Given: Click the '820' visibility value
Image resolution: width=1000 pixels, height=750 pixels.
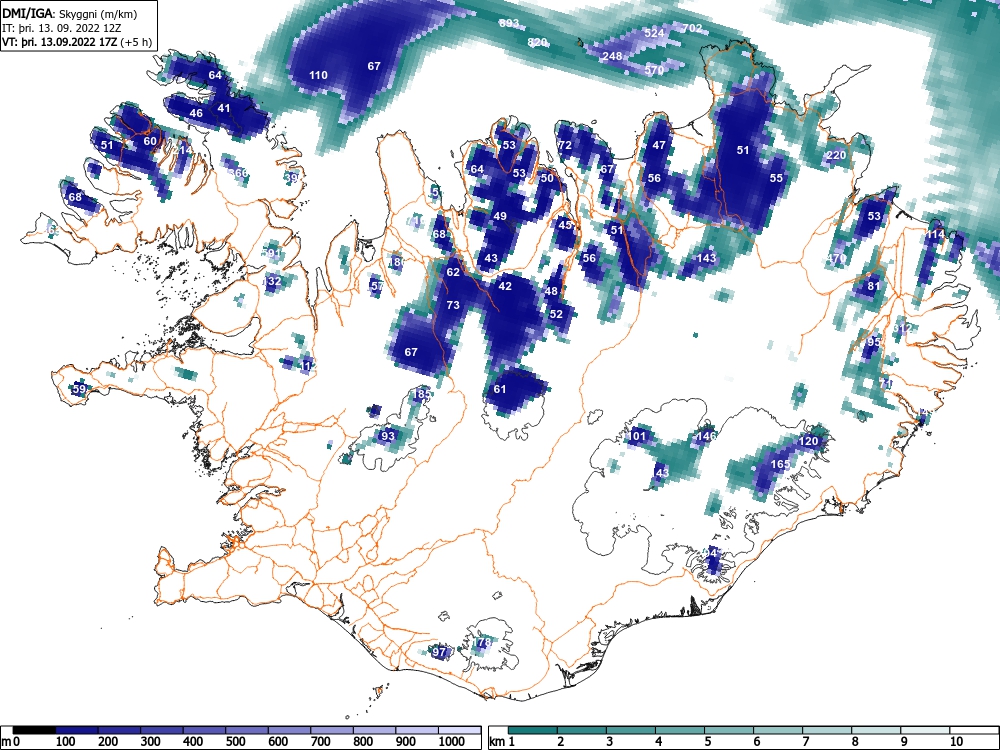Looking at the screenshot, I should click(x=538, y=43).
